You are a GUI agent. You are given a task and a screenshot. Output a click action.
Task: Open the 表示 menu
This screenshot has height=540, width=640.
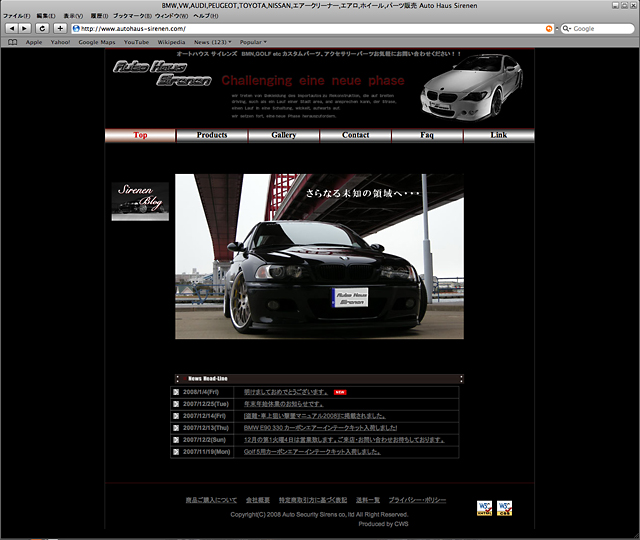pyautogui.click(x=73, y=16)
